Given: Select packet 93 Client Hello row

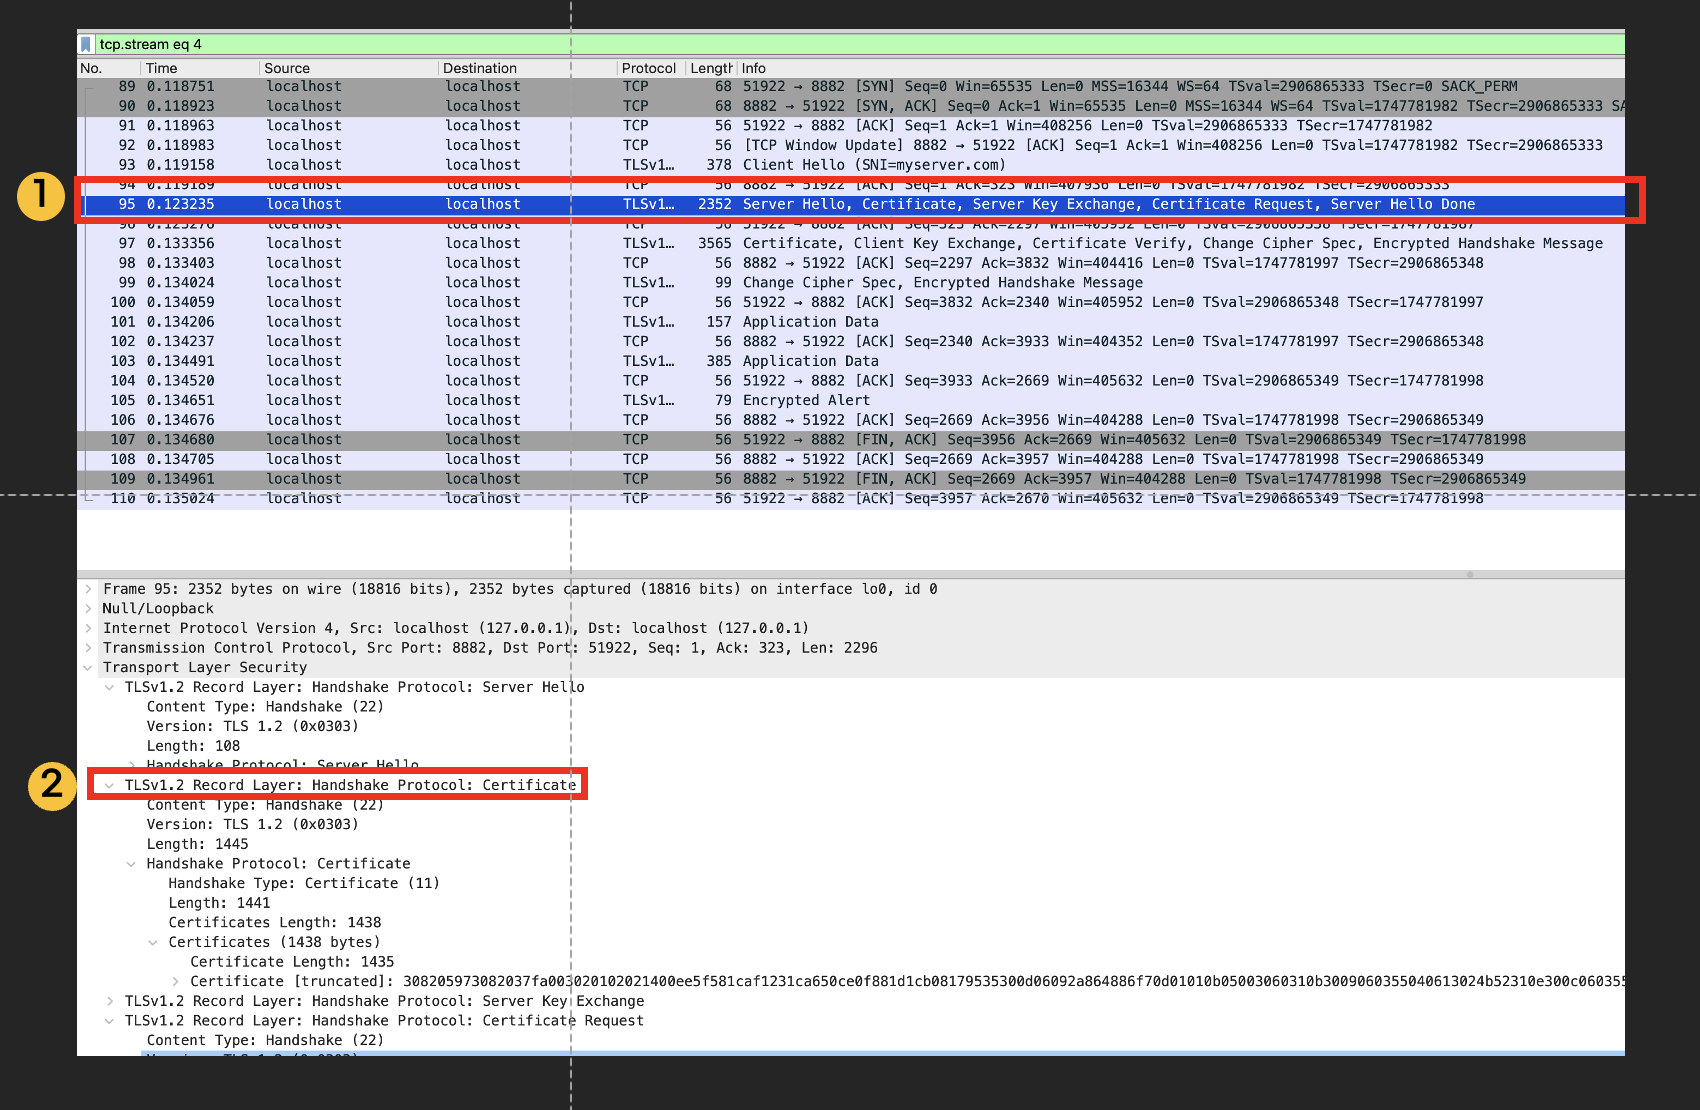Looking at the screenshot, I should tap(851, 165).
